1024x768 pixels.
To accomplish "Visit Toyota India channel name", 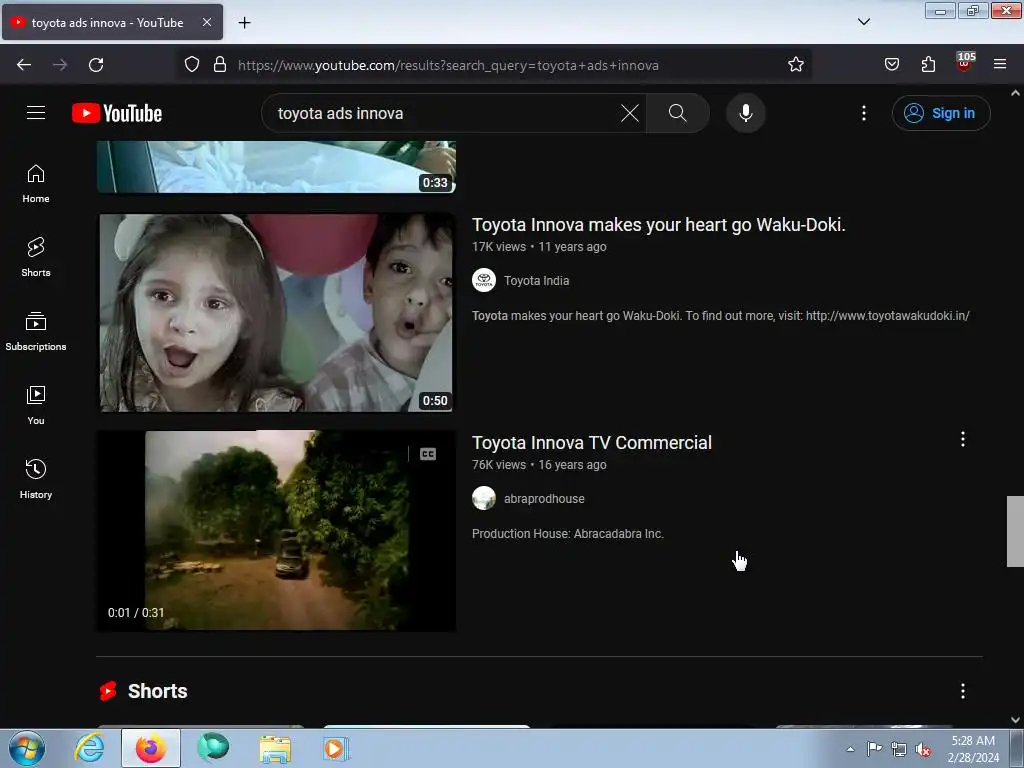I will (x=536, y=281).
